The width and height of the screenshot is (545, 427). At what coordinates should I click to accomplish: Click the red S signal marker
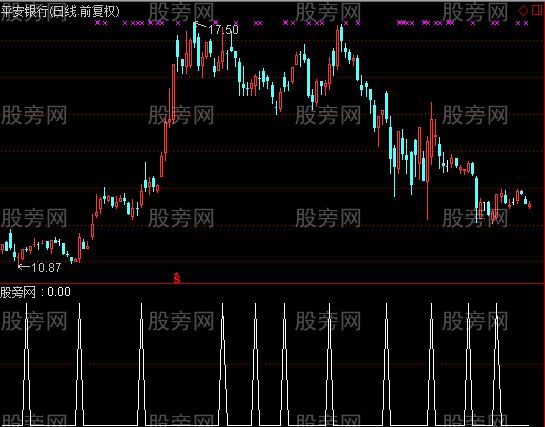(x=177, y=278)
